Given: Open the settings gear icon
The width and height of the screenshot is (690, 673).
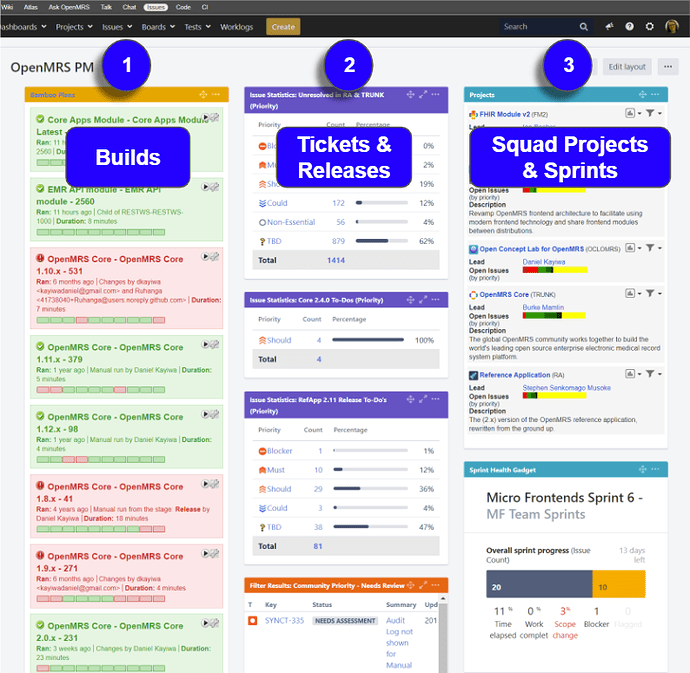Looking at the screenshot, I should pos(650,27).
